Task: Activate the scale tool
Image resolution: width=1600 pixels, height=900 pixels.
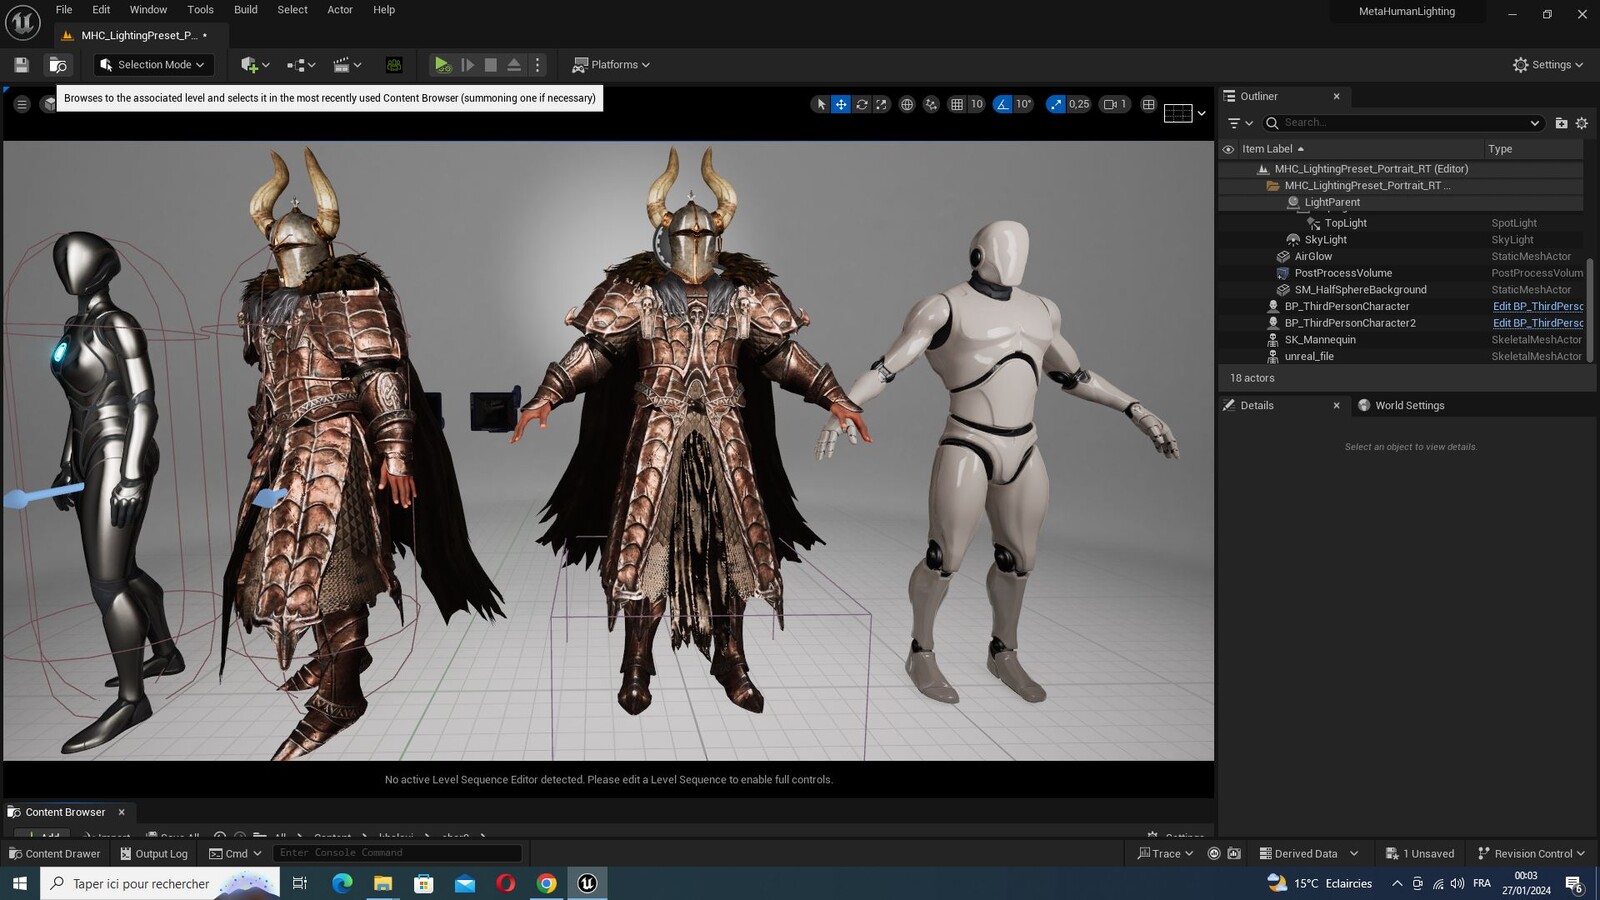Action: [881, 104]
